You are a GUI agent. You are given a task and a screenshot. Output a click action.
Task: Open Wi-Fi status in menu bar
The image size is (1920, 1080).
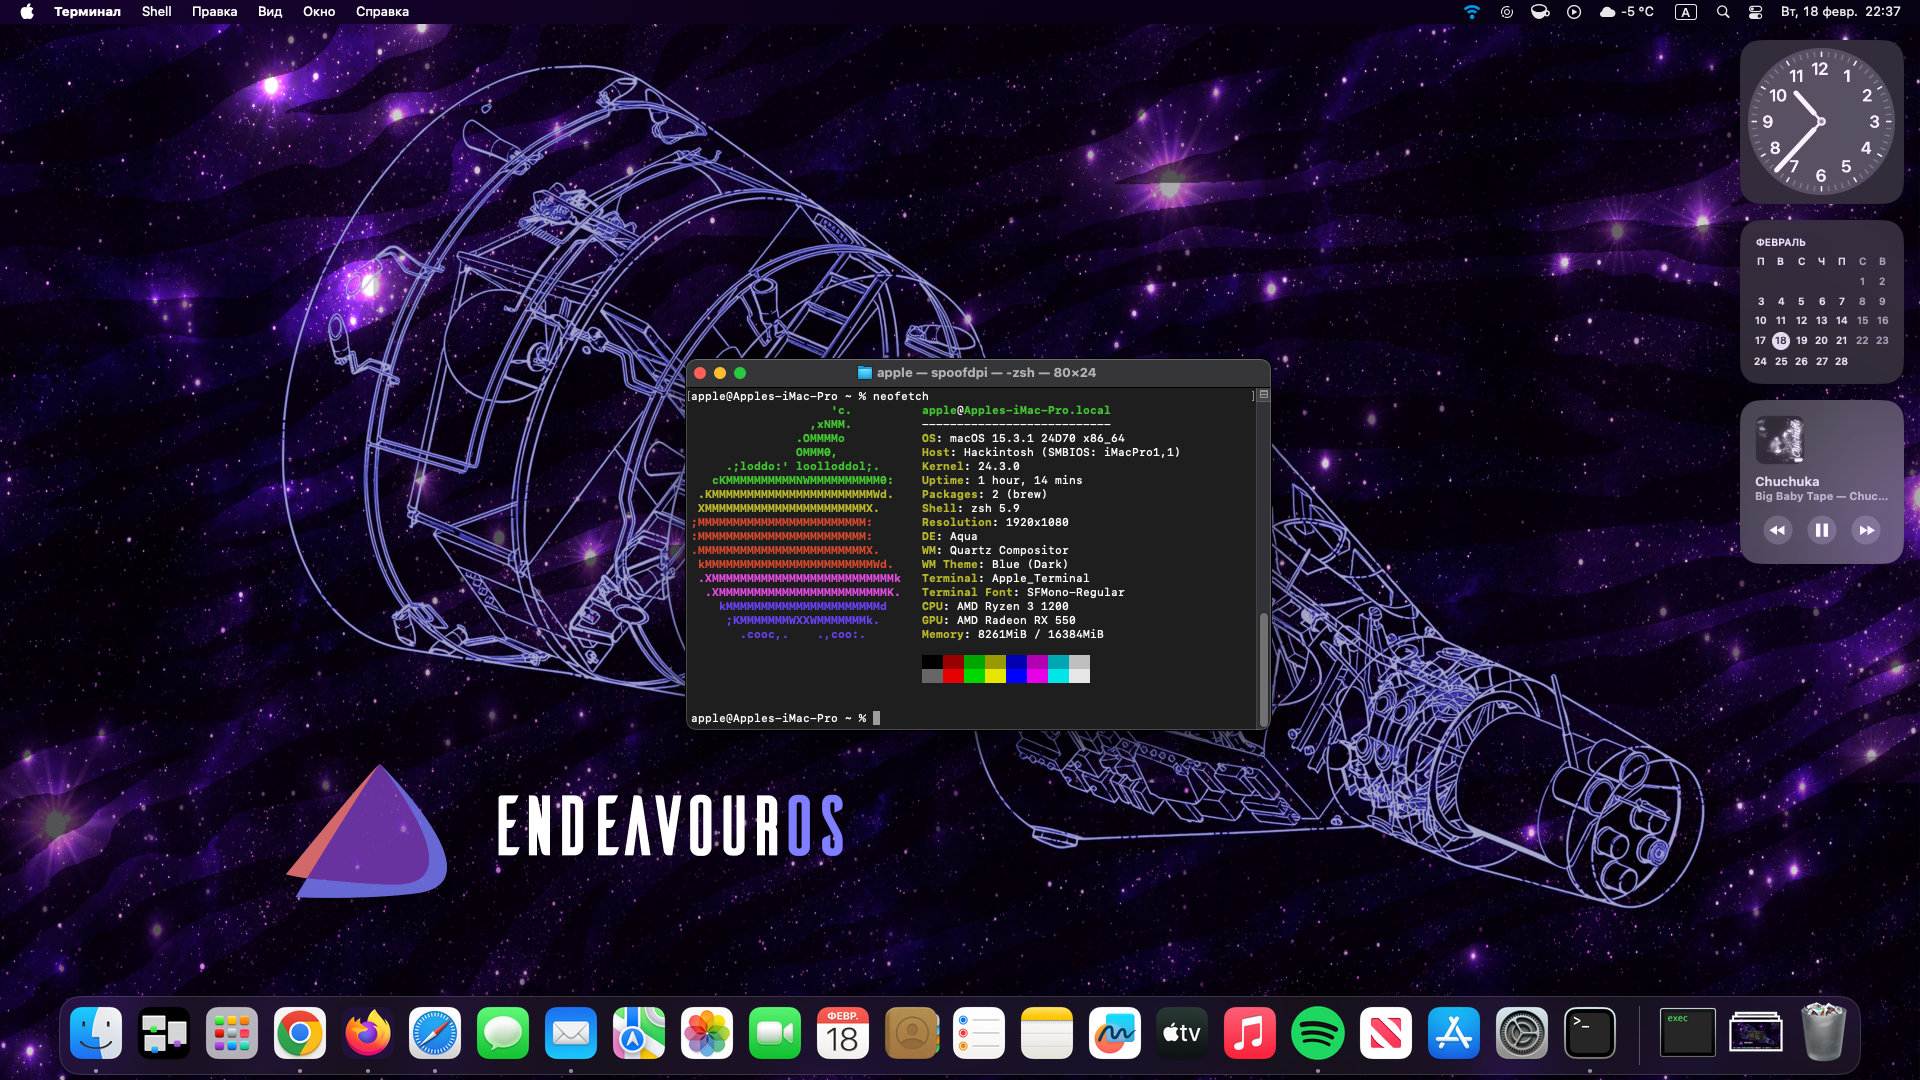point(1472,12)
